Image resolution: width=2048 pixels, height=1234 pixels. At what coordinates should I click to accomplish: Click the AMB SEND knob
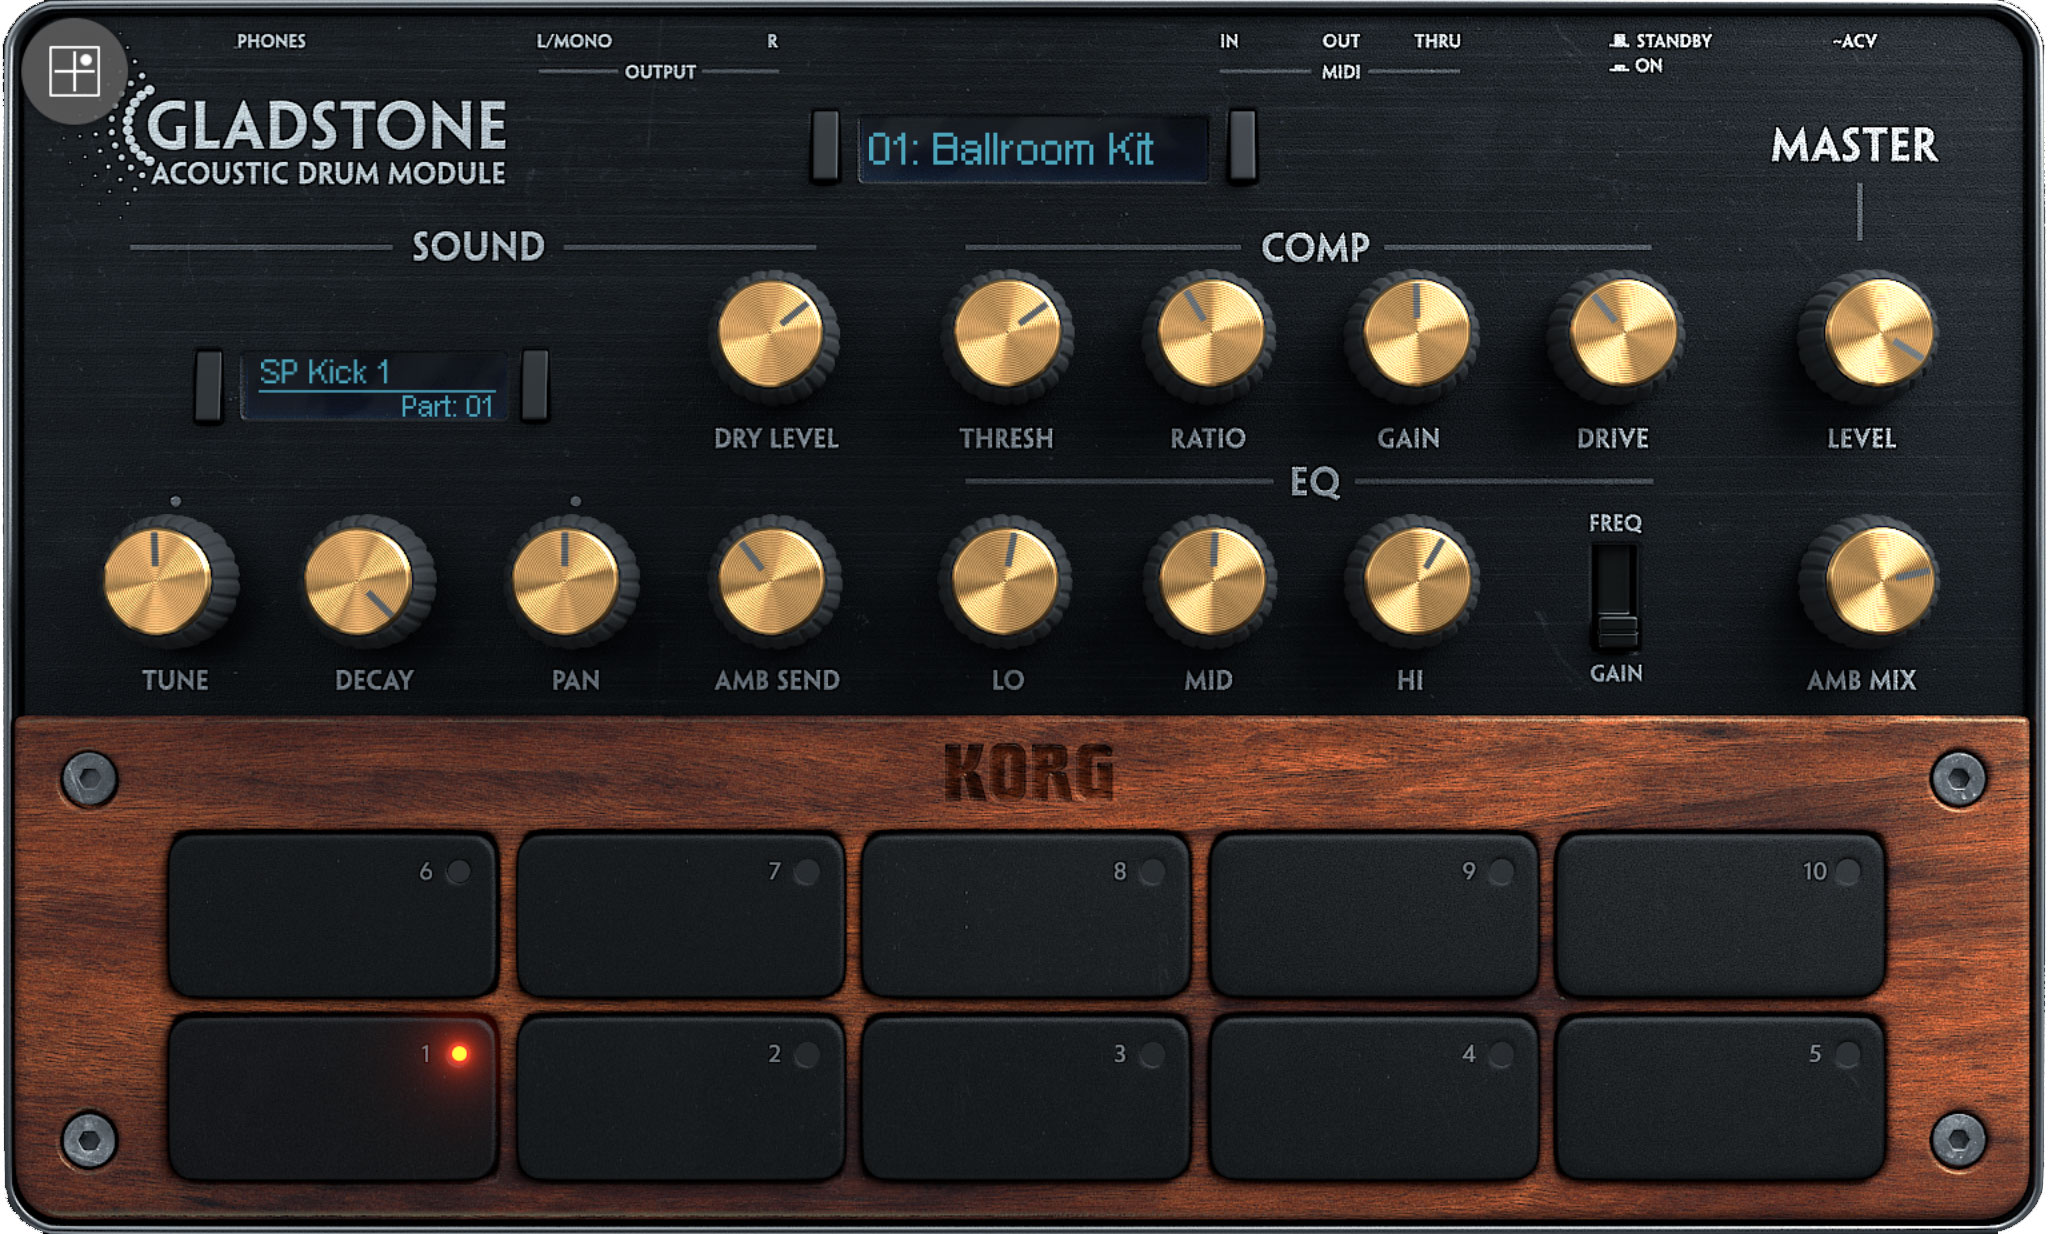pyautogui.click(x=775, y=580)
